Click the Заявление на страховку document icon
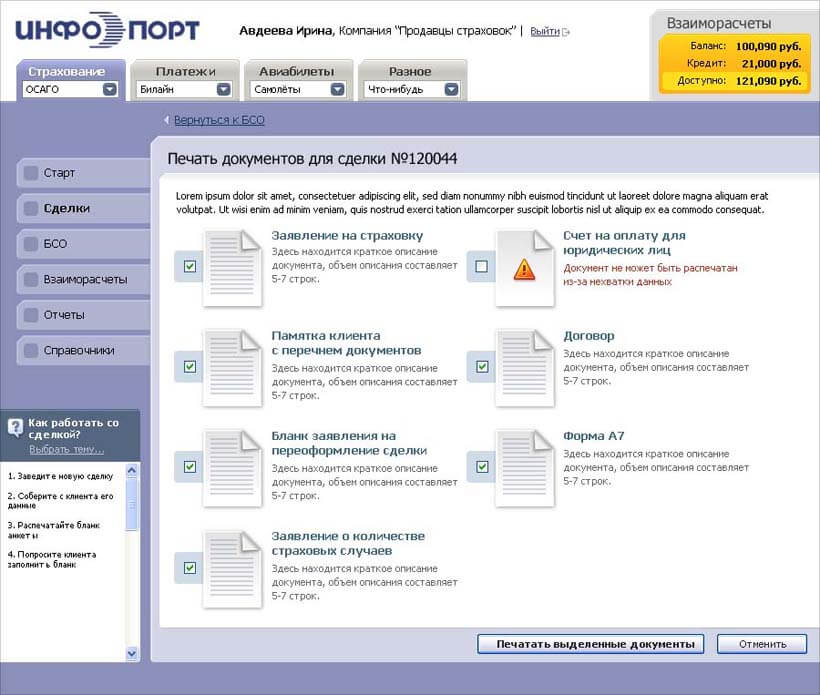 [x=232, y=268]
